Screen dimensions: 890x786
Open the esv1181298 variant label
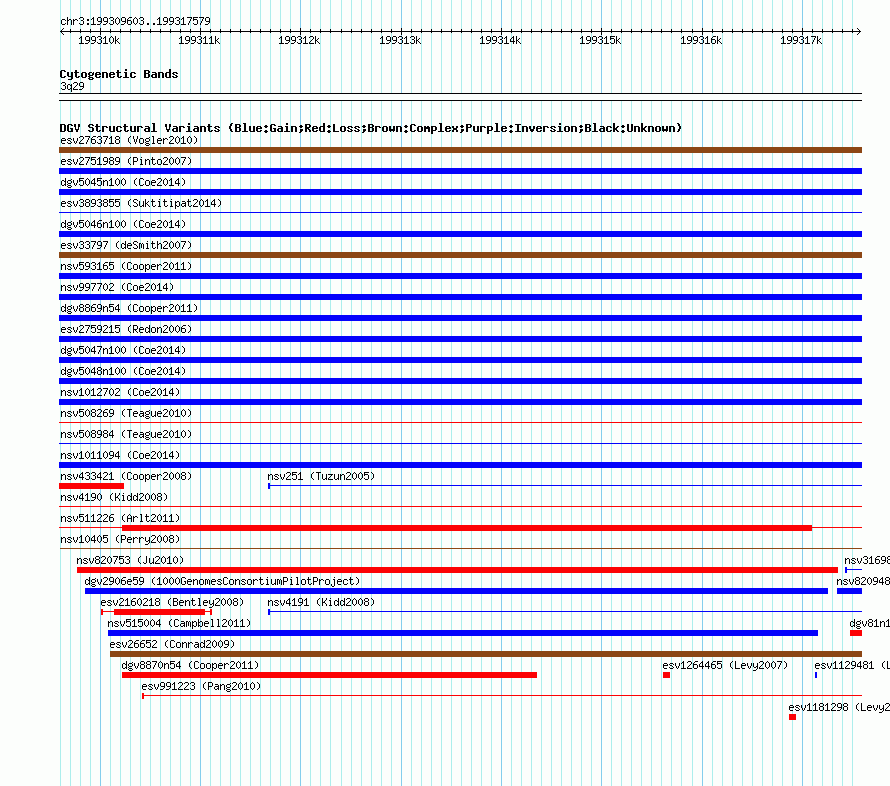coord(838,707)
